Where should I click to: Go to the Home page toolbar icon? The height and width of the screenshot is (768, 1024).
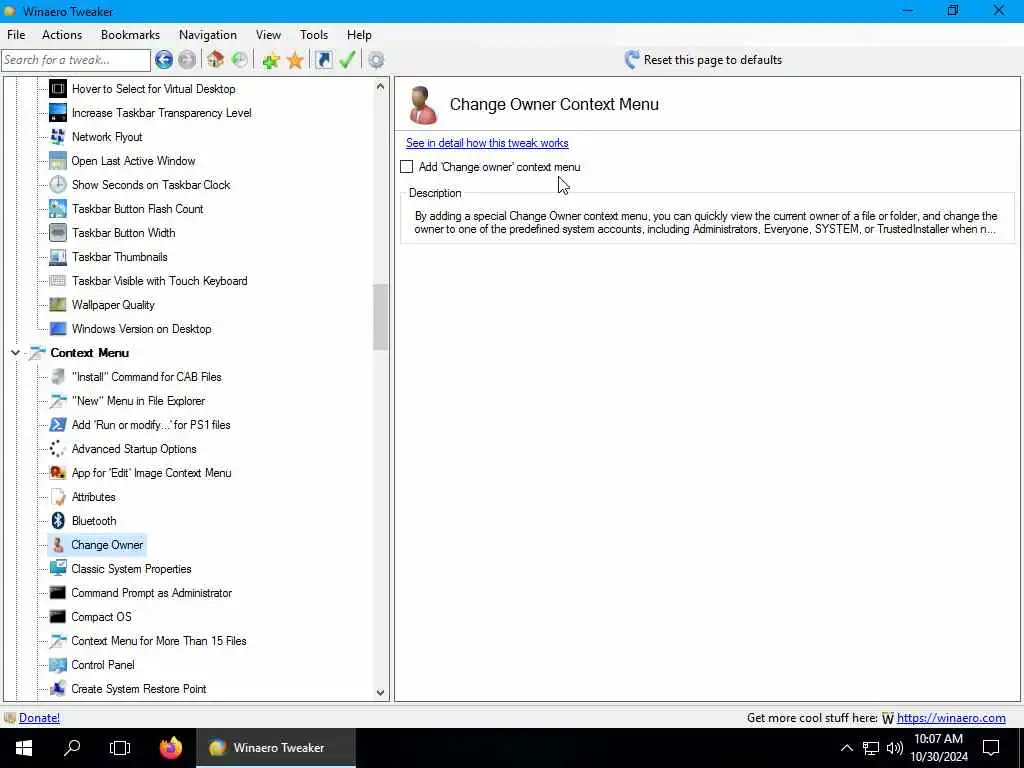[216, 60]
